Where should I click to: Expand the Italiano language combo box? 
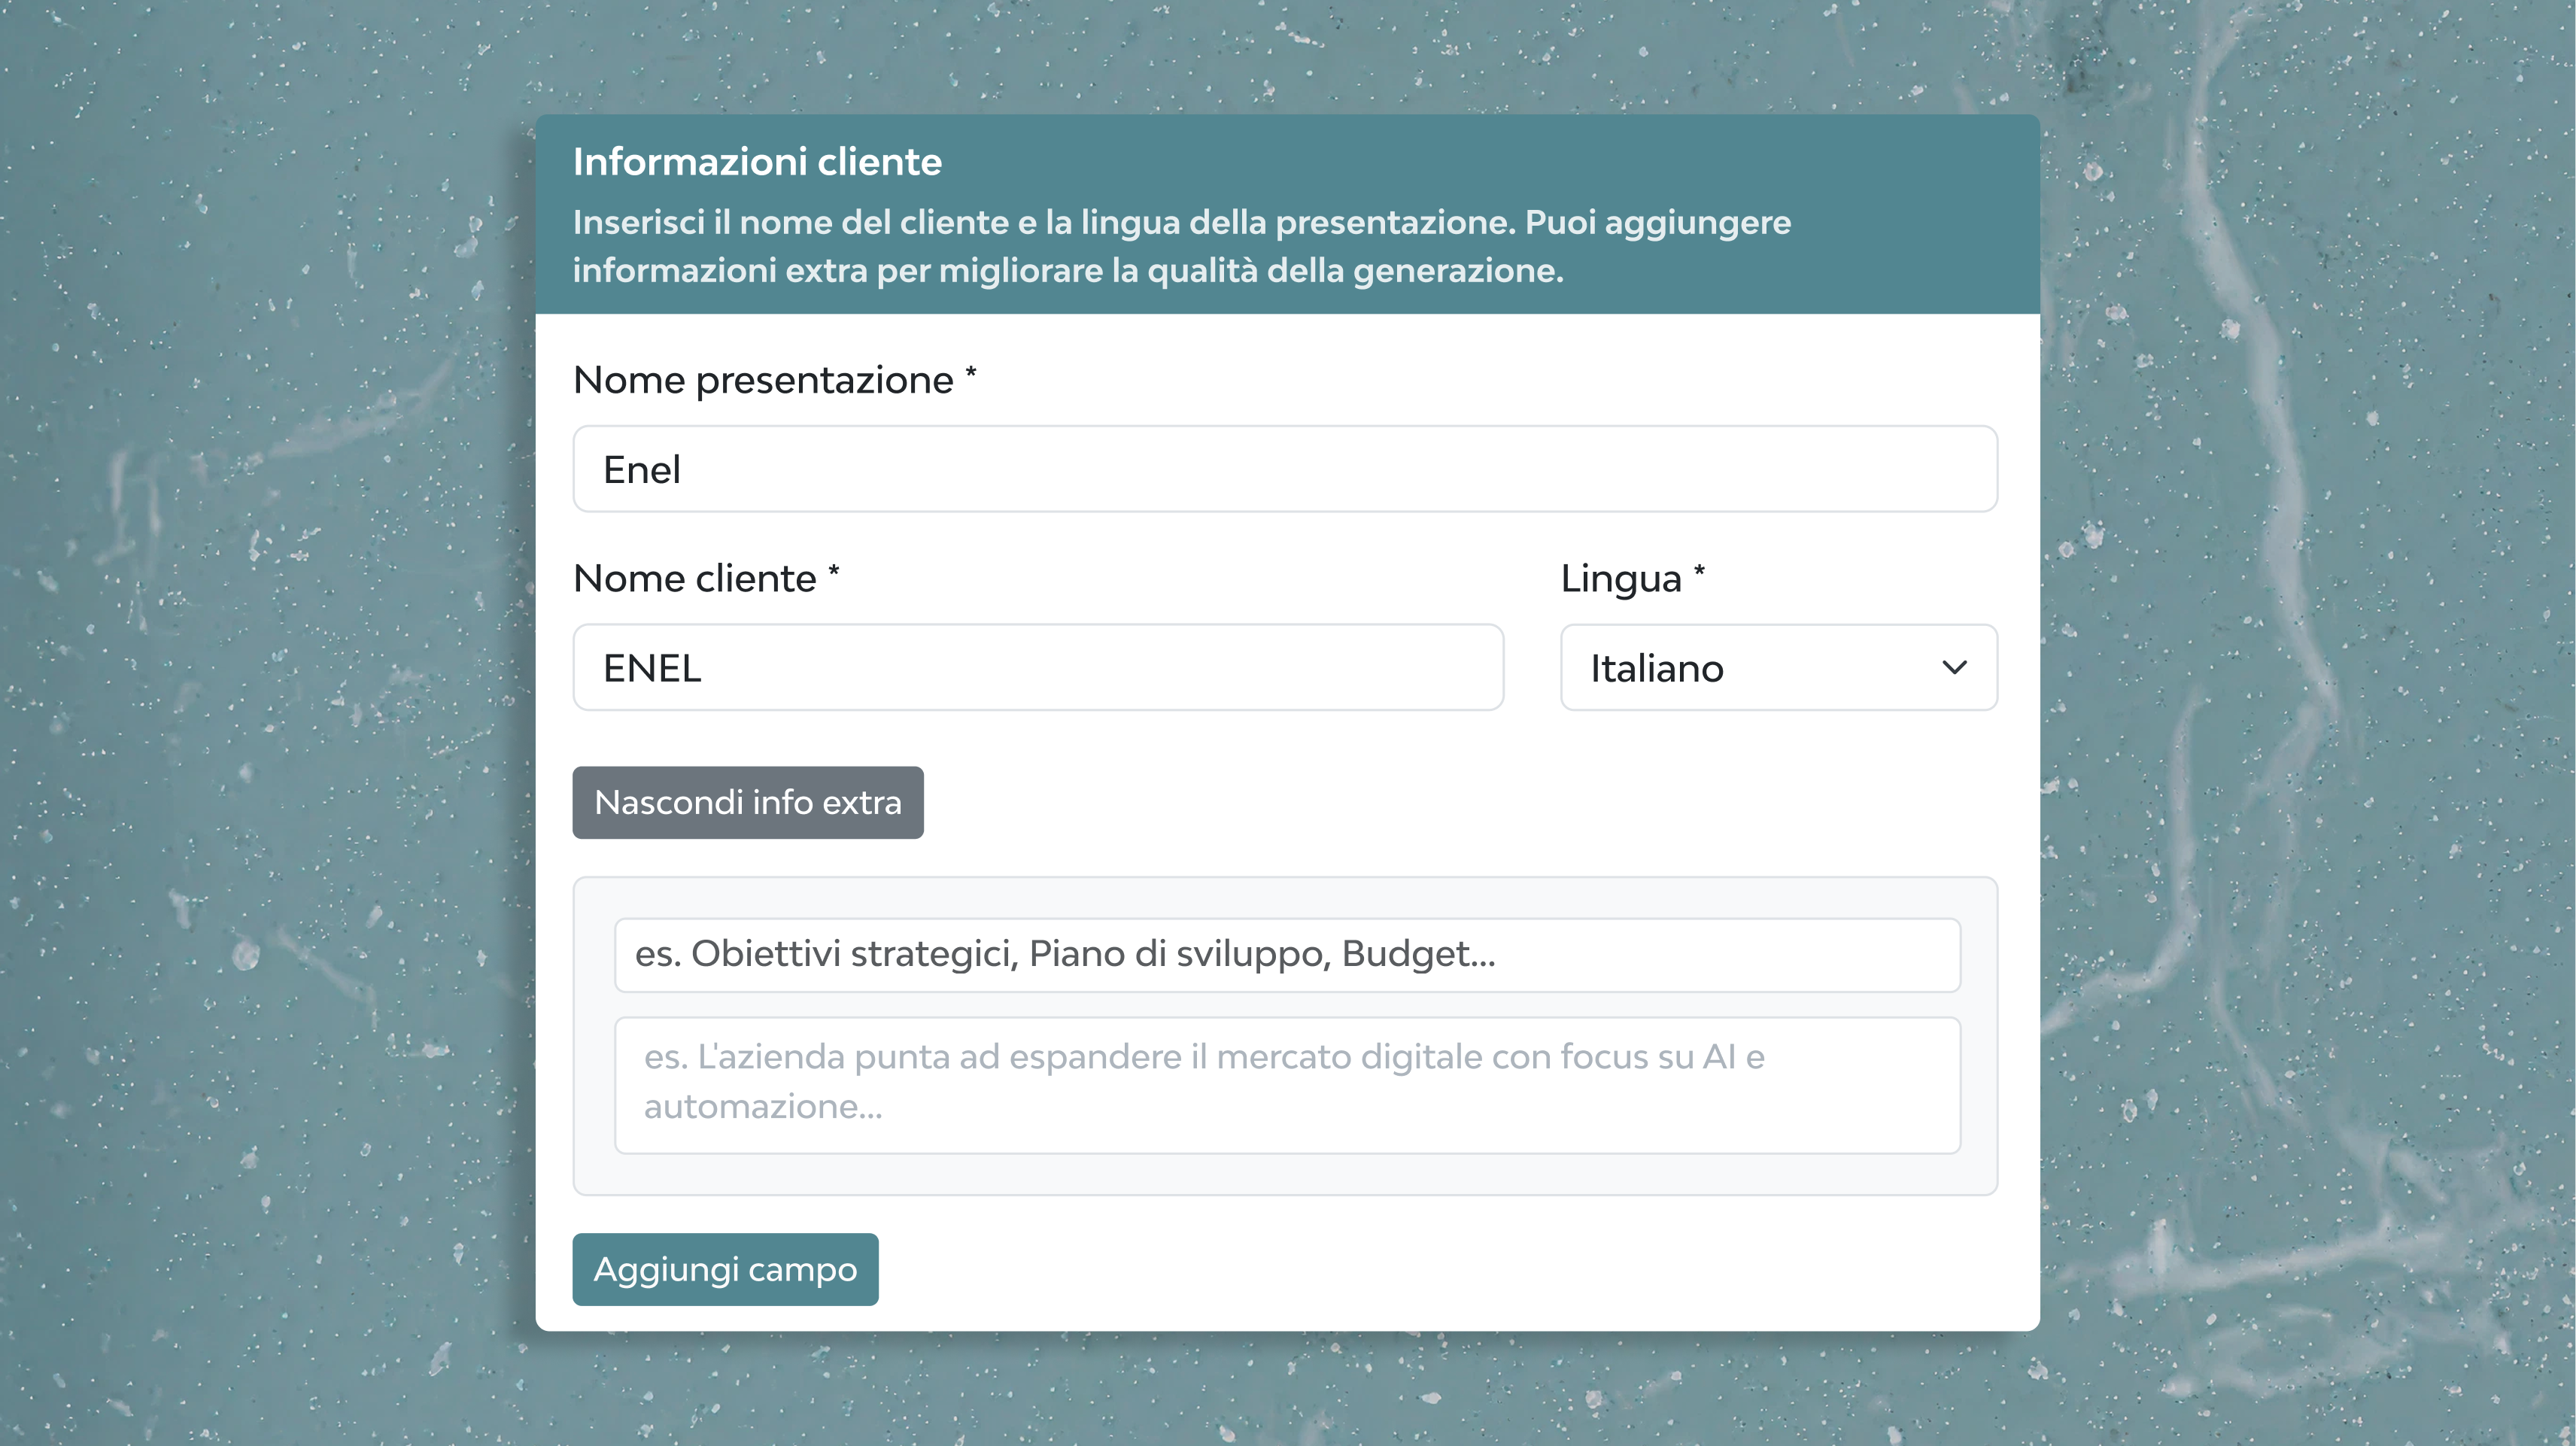point(1778,667)
